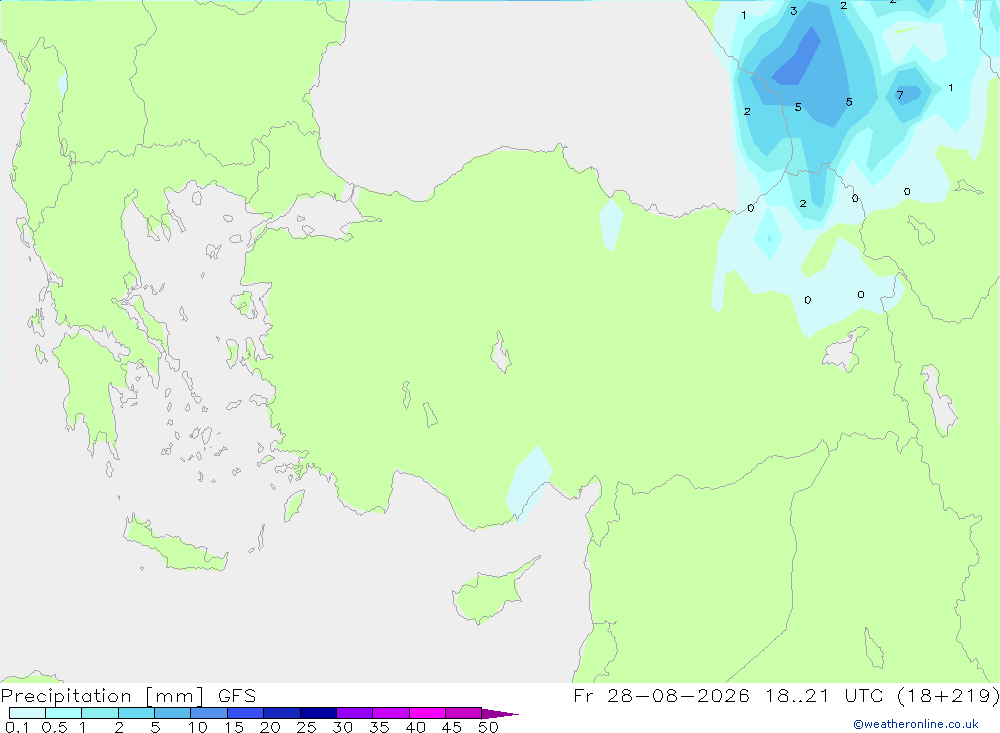Click the 'Precipitation [mm]' title text

(x=102, y=696)
